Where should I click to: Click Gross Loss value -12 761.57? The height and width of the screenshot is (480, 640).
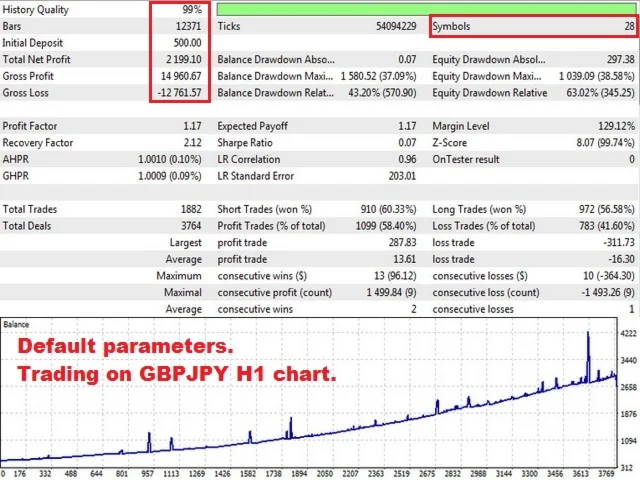click(180, 93)
